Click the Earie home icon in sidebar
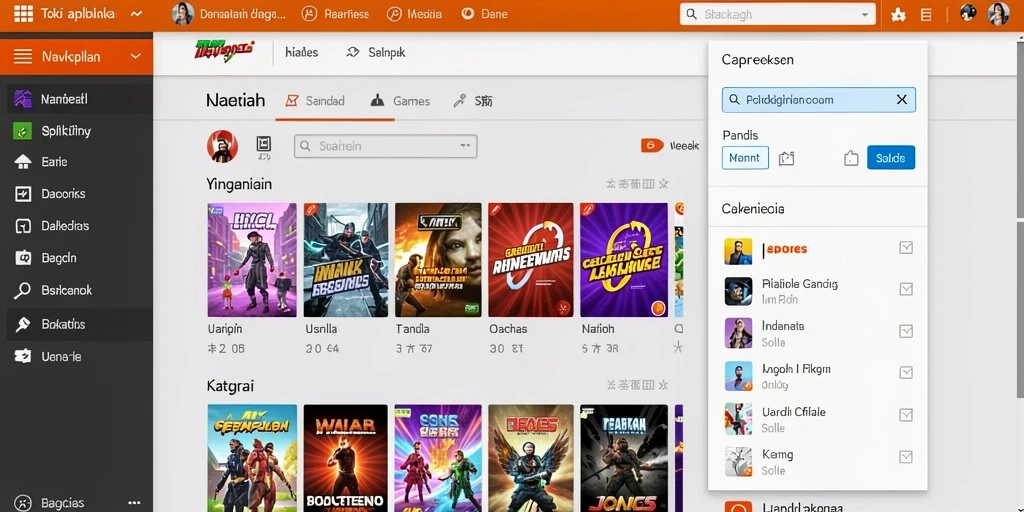 (x=22, y=162)
